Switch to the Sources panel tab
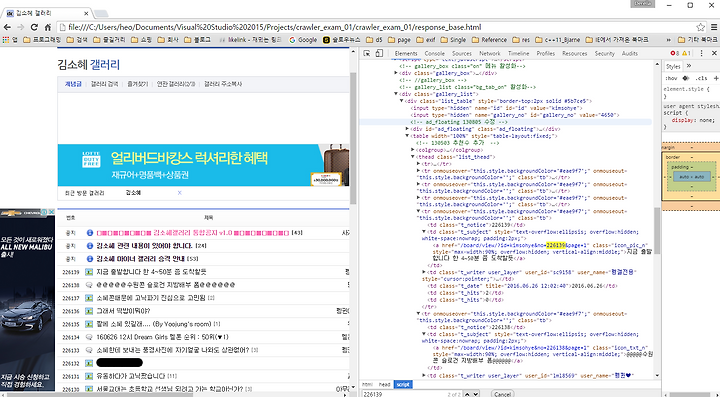This screenshot has width=720, height=397. tap(461, 53)
